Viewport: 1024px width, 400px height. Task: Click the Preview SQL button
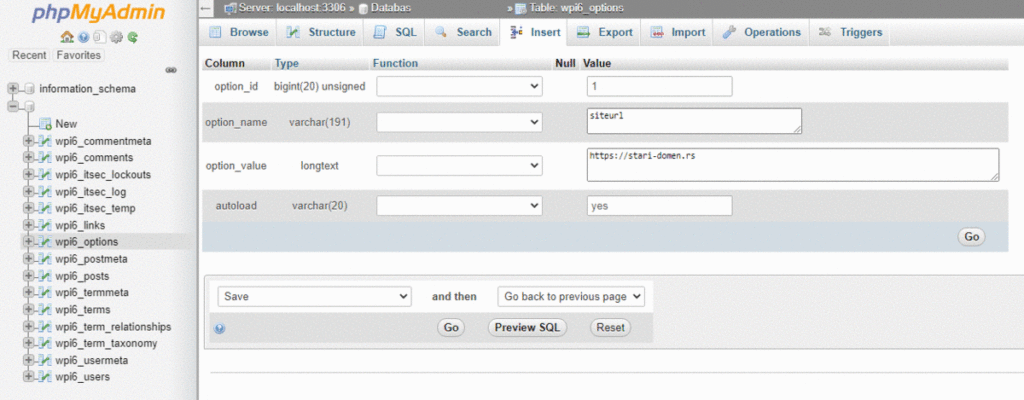pos(527,327)
